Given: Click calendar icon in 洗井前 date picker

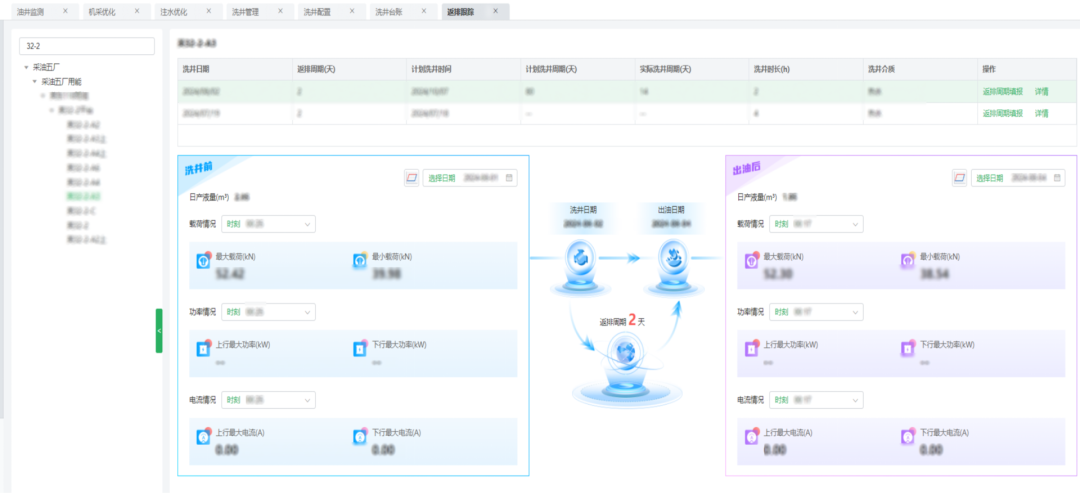Looking at the screenshot, I should coord(509,178).
